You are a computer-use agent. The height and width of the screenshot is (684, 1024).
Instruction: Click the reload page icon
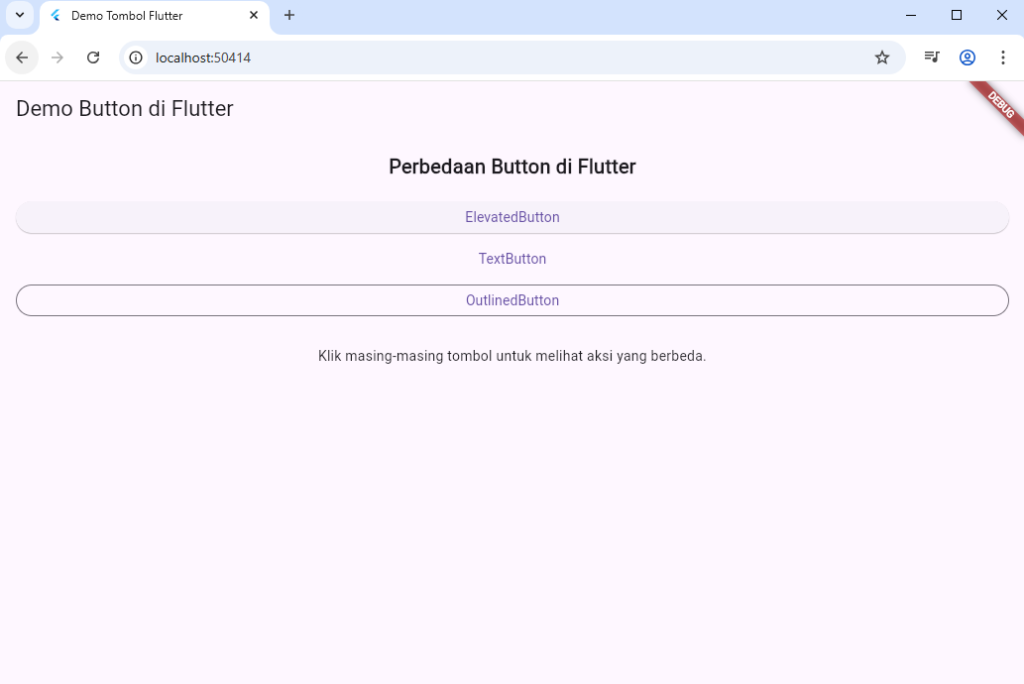click(x=93, y=57)
